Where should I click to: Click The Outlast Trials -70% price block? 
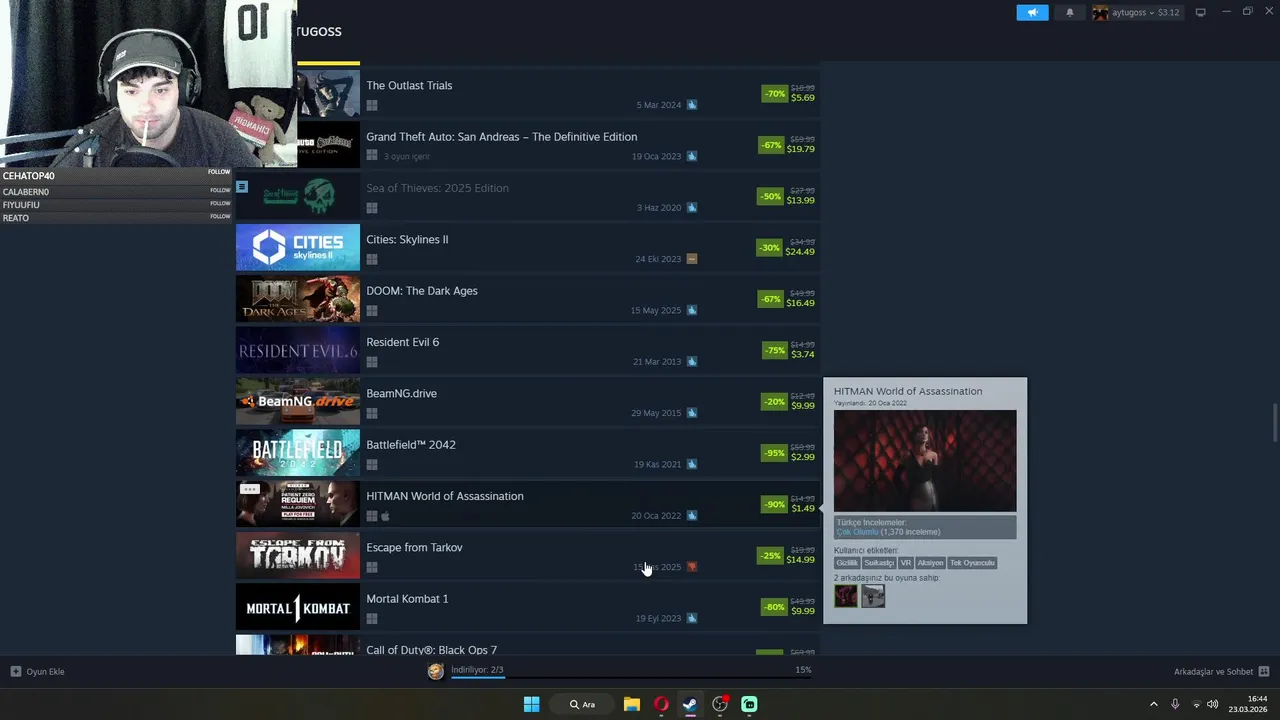(x=787, y=93)
